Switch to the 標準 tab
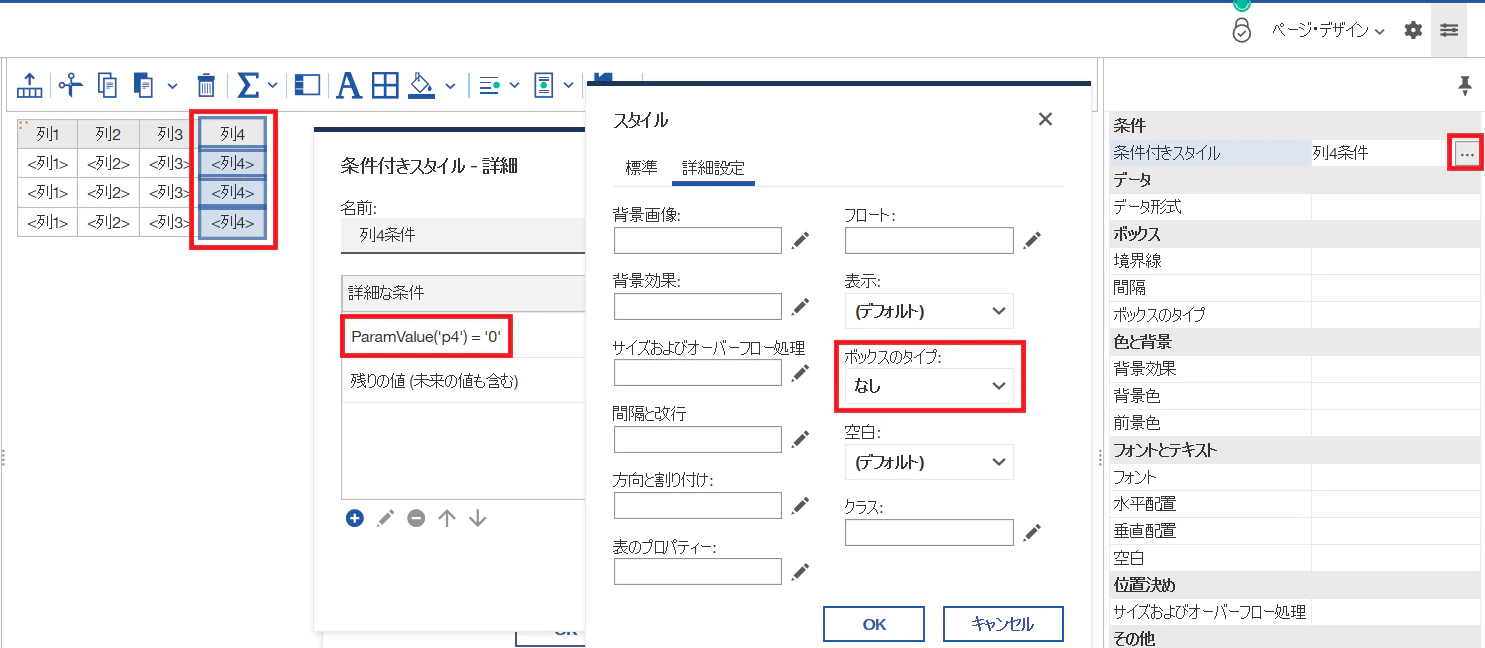The image size is (1485, 648). (641, 168)
